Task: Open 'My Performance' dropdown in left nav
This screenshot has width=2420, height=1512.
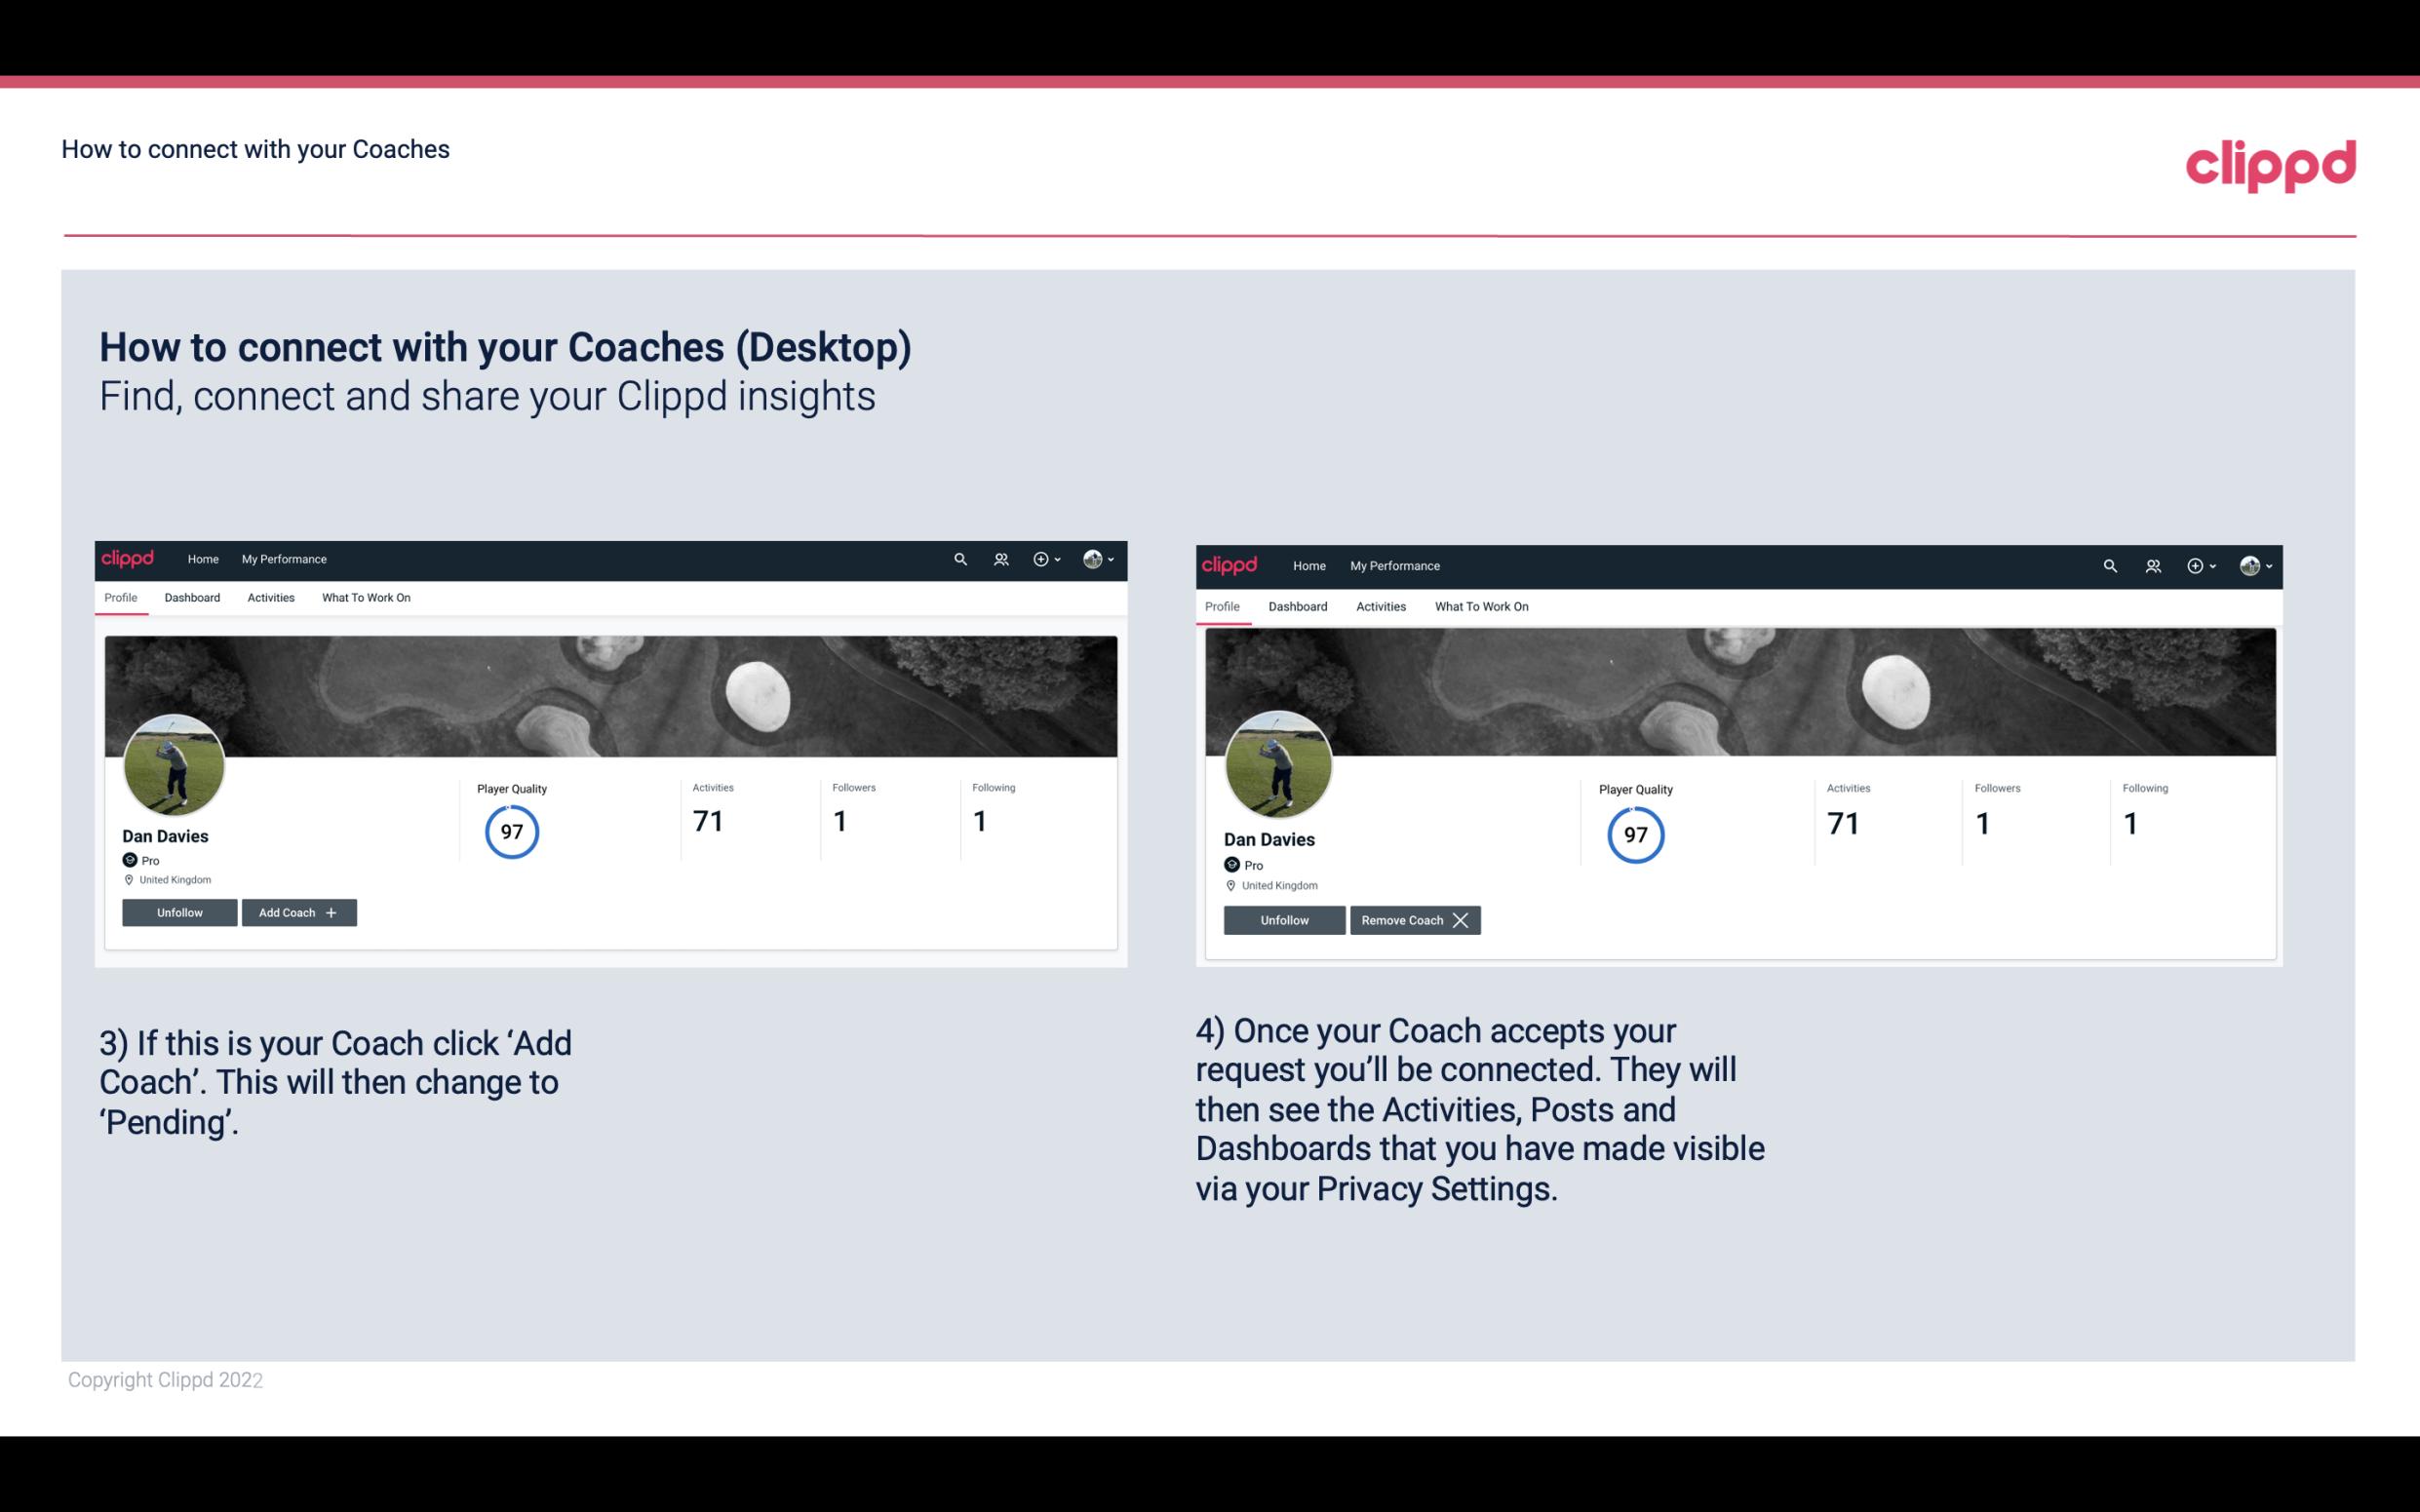Action: pyautogui.click(x=284, y=560)
